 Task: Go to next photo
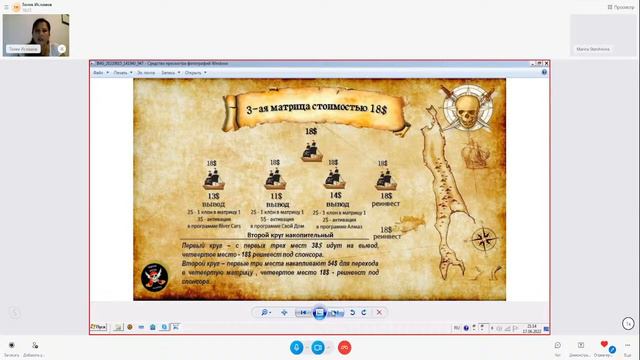point(336,313)
